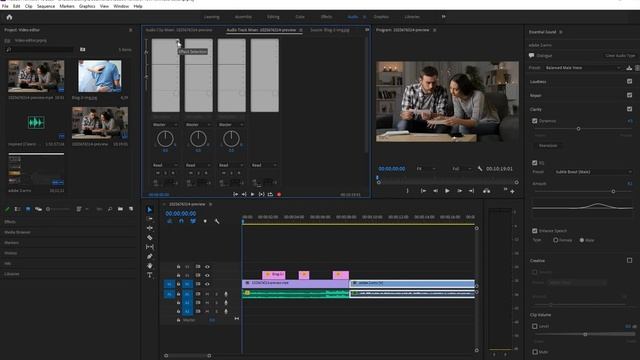Open the Sequence menu

point(46,6)
